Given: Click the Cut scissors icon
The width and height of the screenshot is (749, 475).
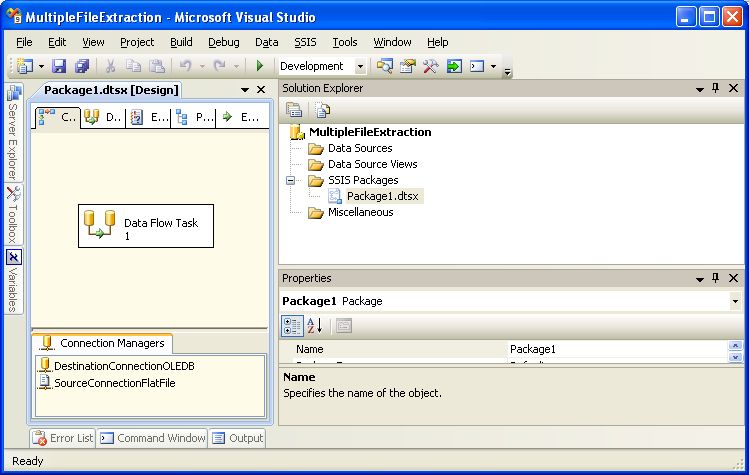Looking at the screenshot, I should click(110, 66).
